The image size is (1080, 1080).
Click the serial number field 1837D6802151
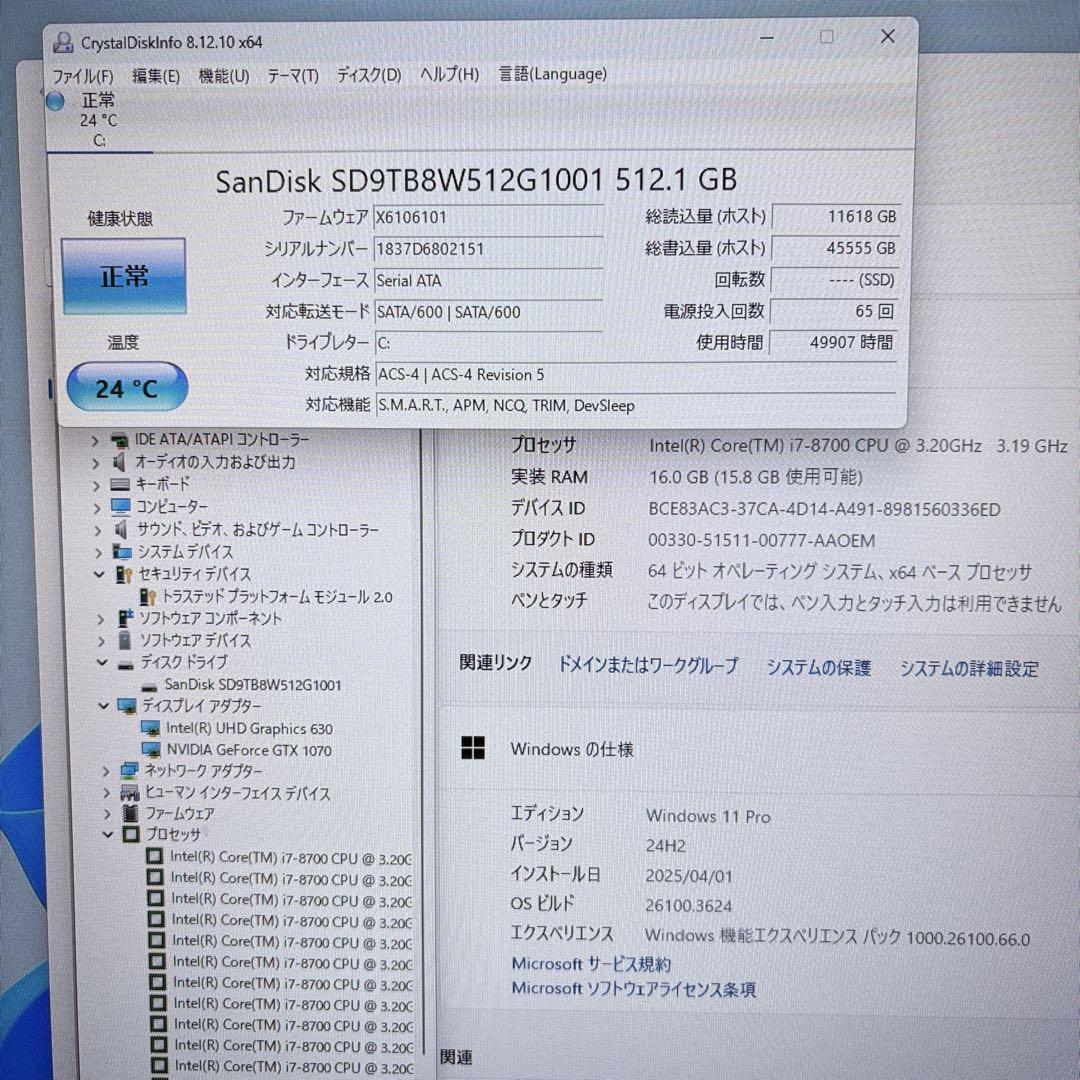pyautogui.click(x=488, y=249)
